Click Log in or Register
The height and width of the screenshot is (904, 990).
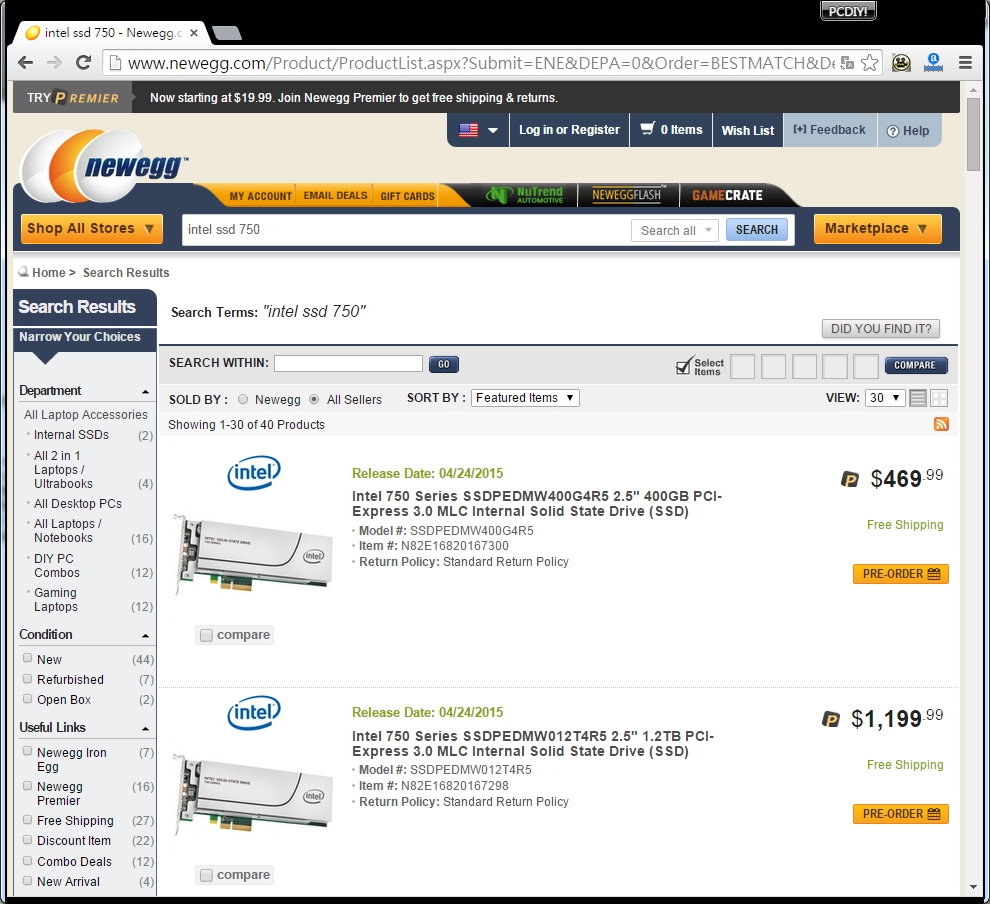click(x=570, y=129)
